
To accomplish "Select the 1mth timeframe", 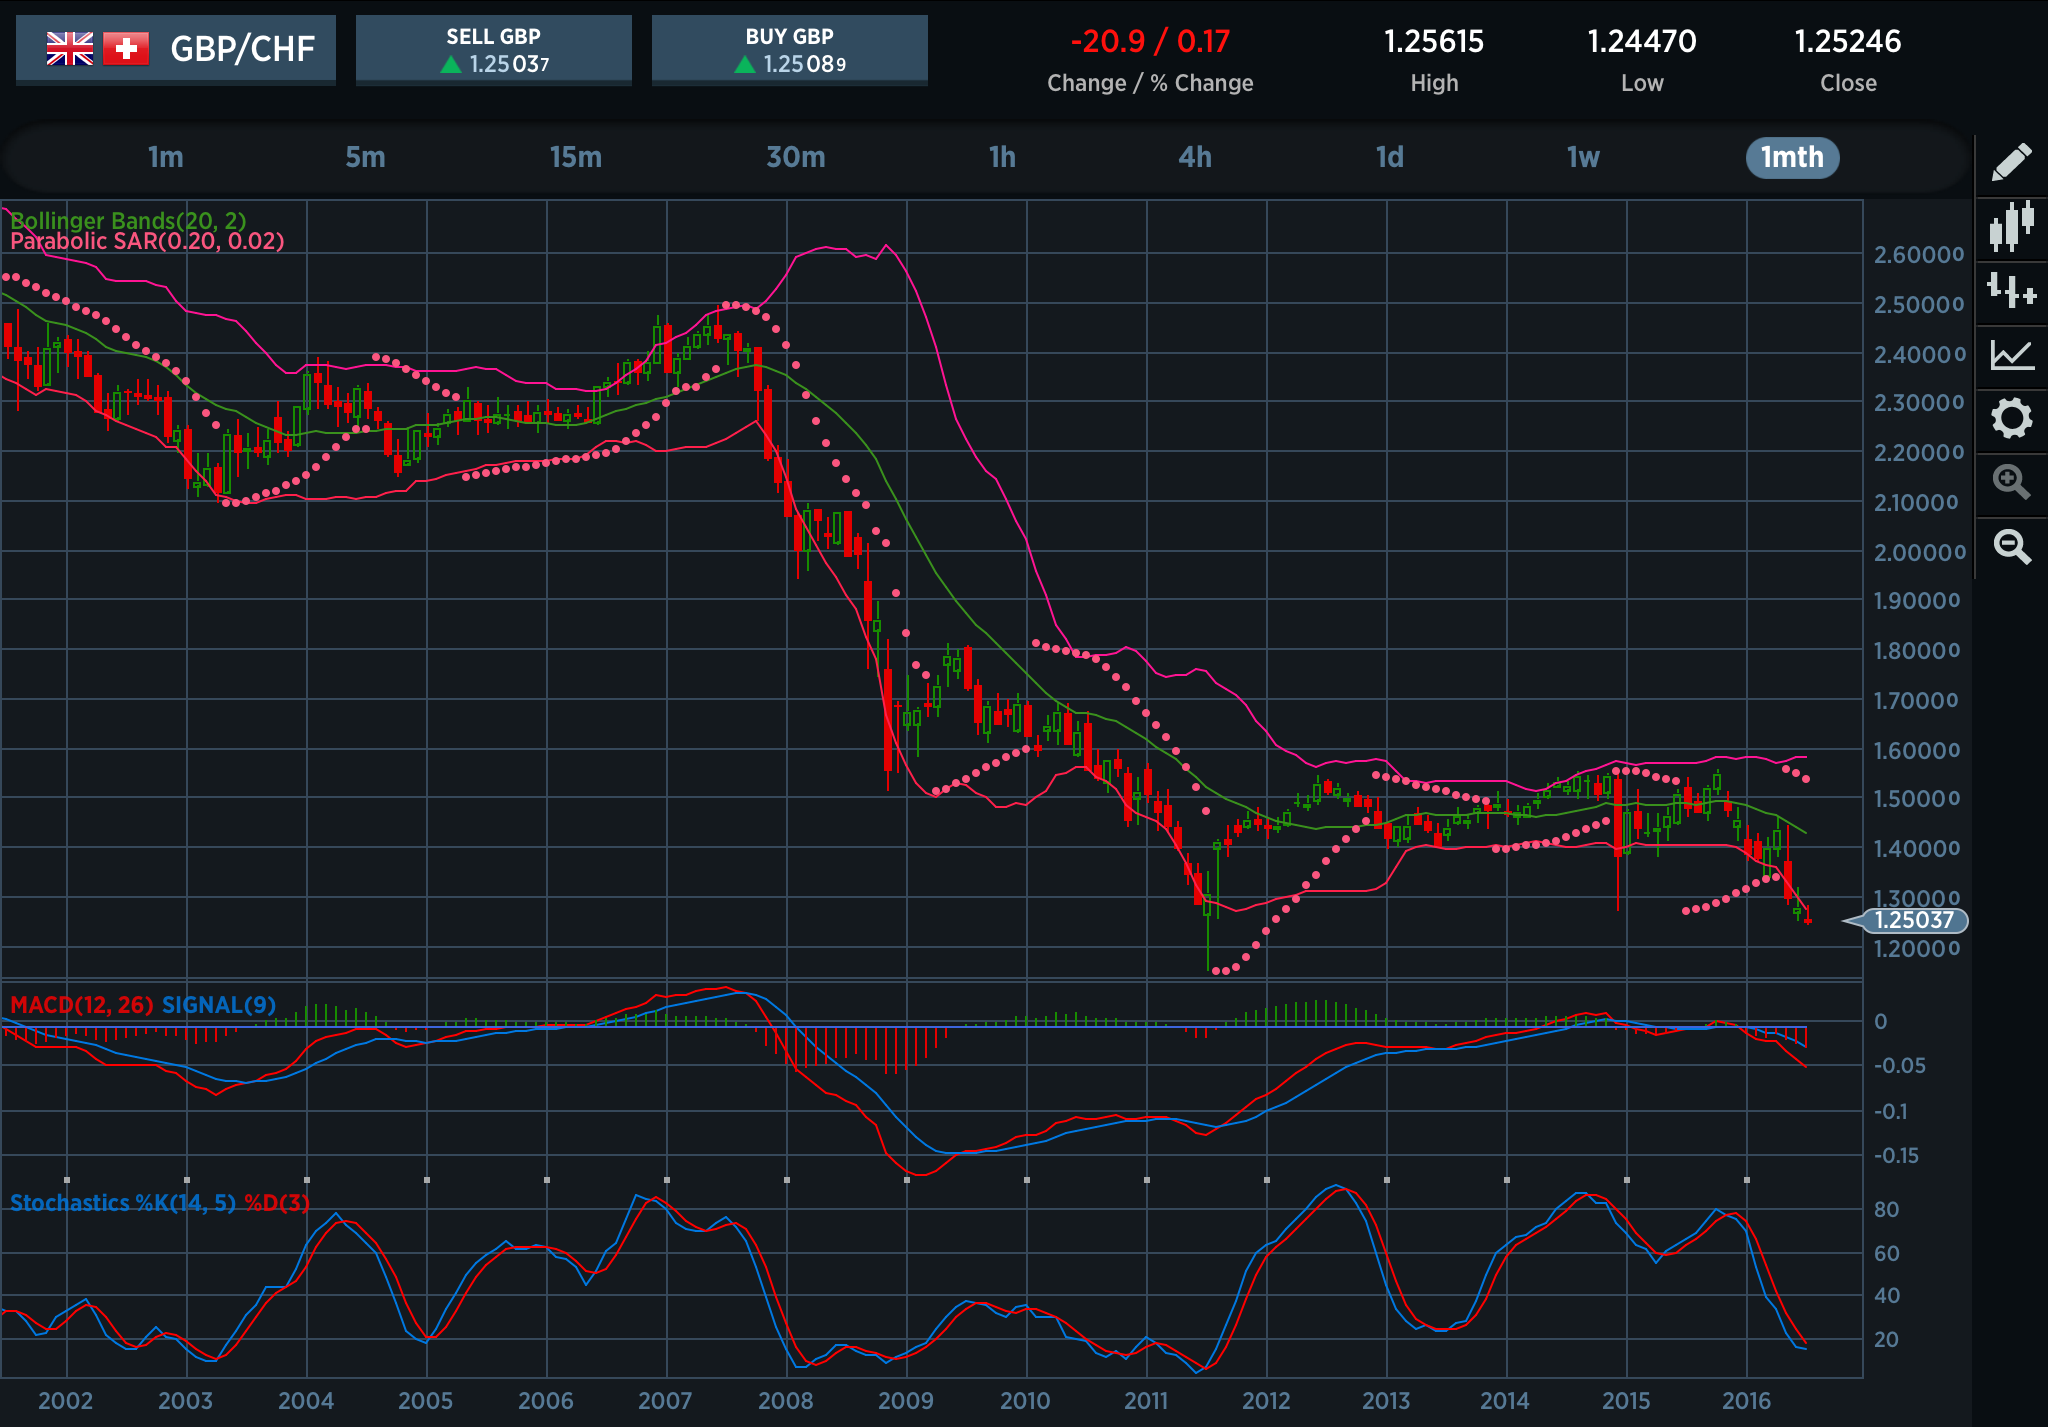I will tap(1792, 158).
